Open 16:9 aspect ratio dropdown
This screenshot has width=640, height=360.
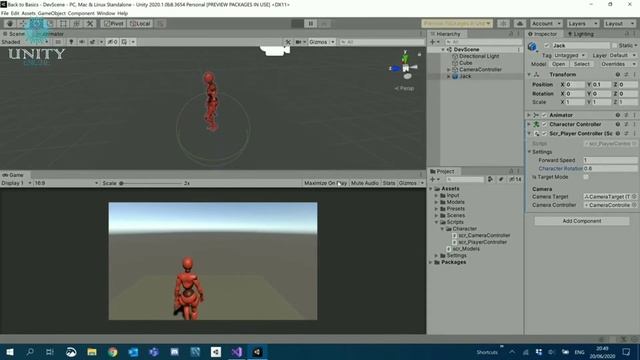67,183
